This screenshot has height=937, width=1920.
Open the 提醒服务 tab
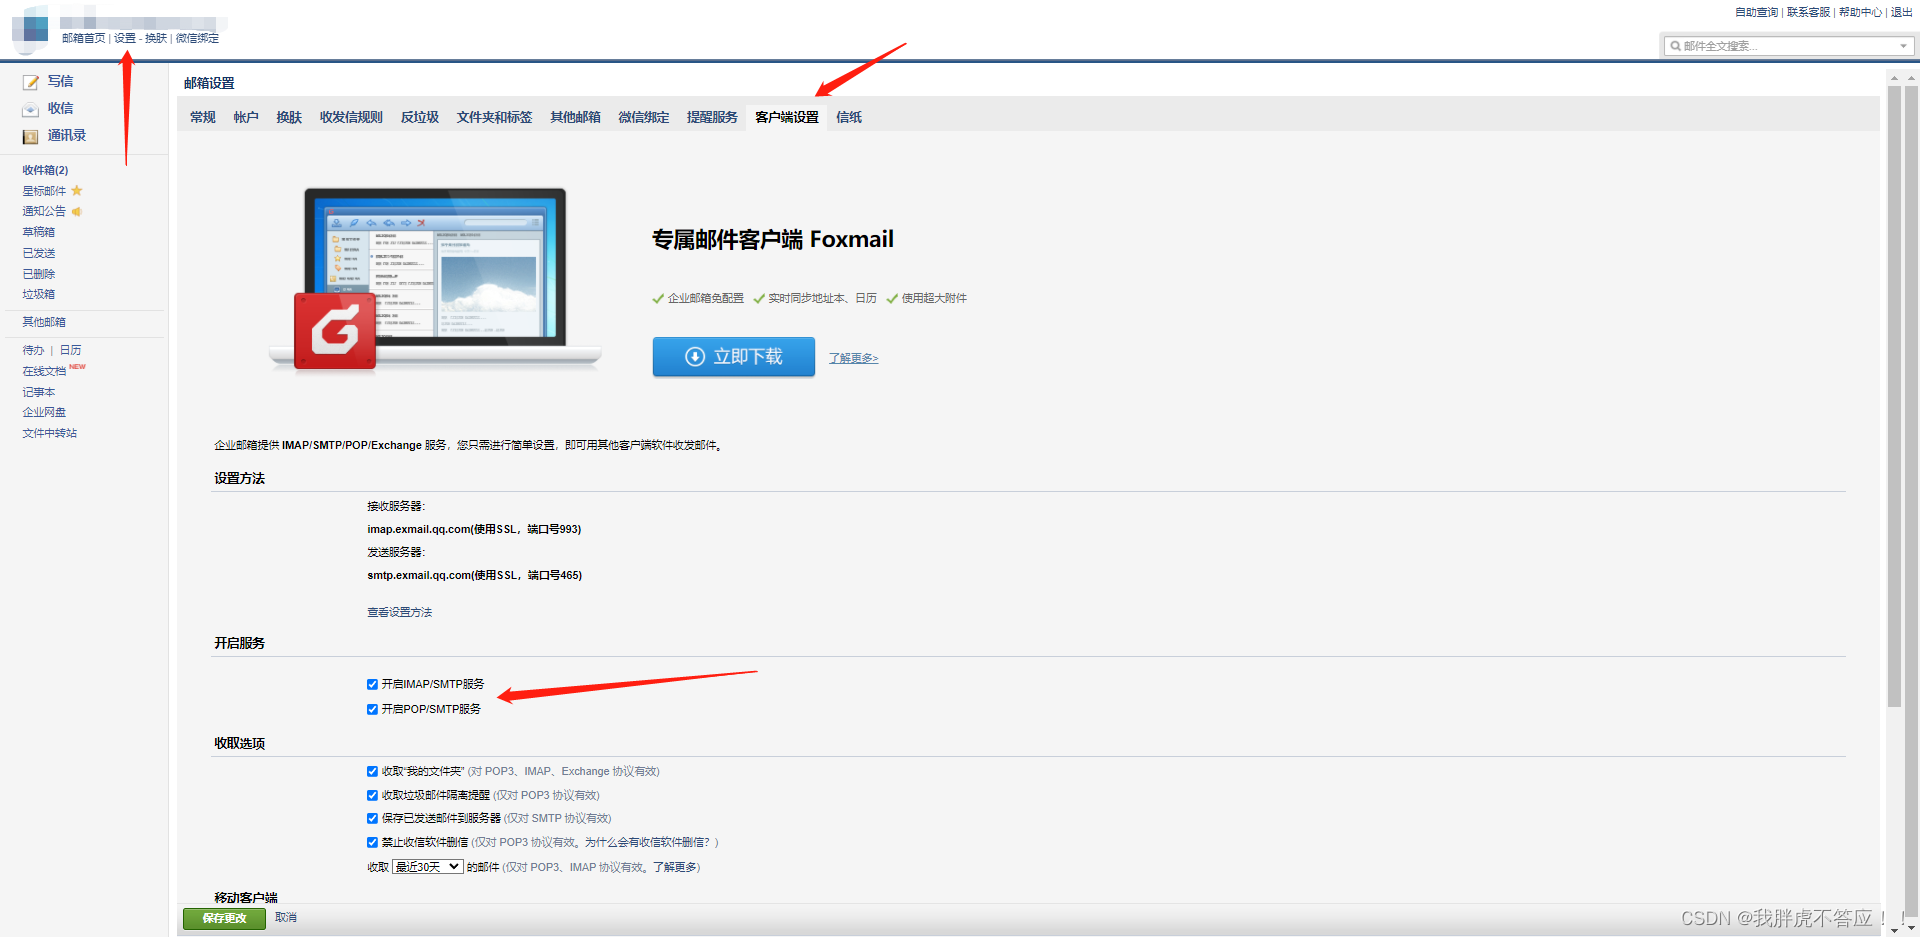point(712,117)
